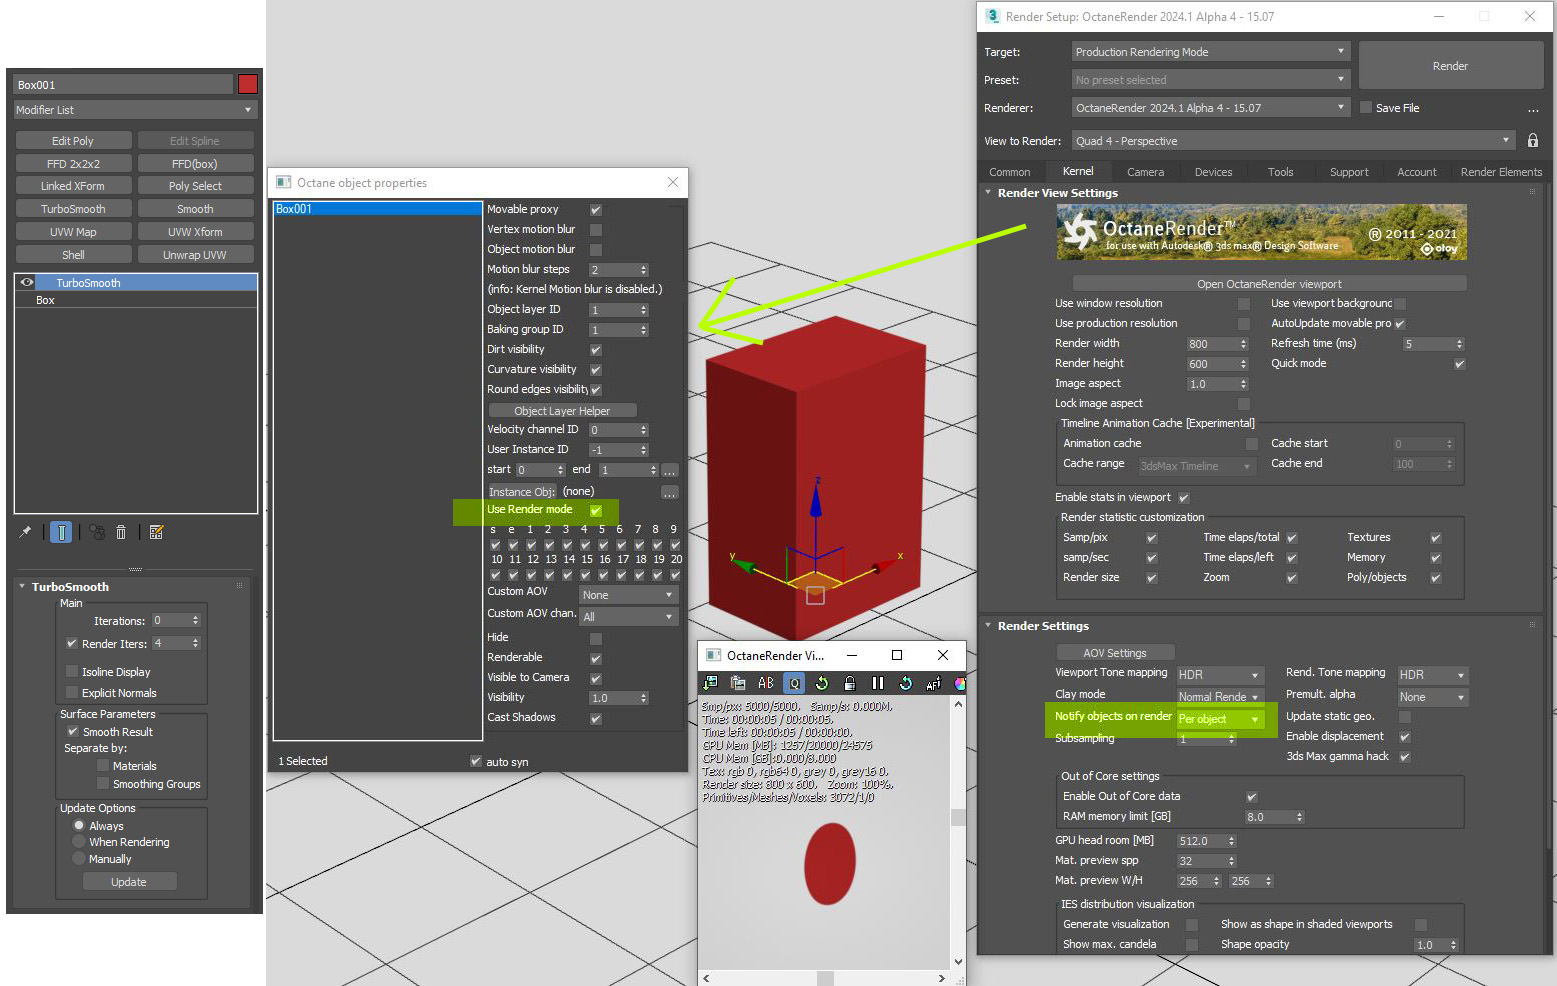Click the Render button
This screenshot has height=986, width=1557.
(x=1450, y=66)
